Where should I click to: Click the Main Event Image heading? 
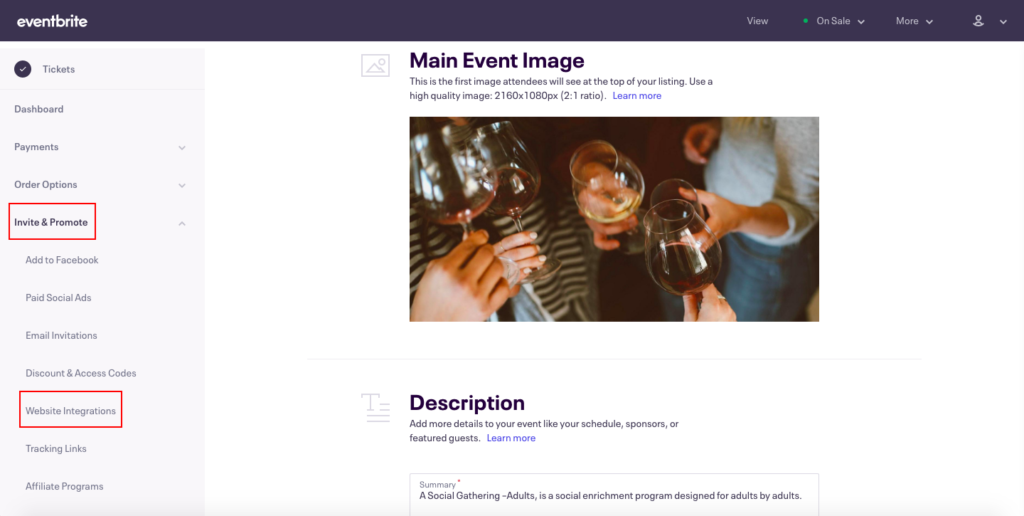pos(496,61)
